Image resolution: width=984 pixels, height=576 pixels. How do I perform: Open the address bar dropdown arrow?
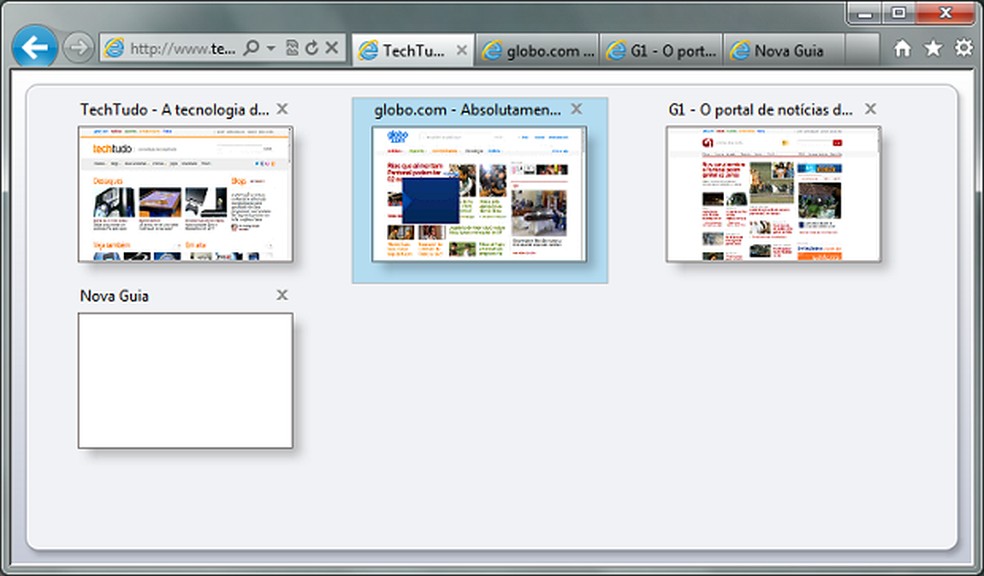[270, 48]
